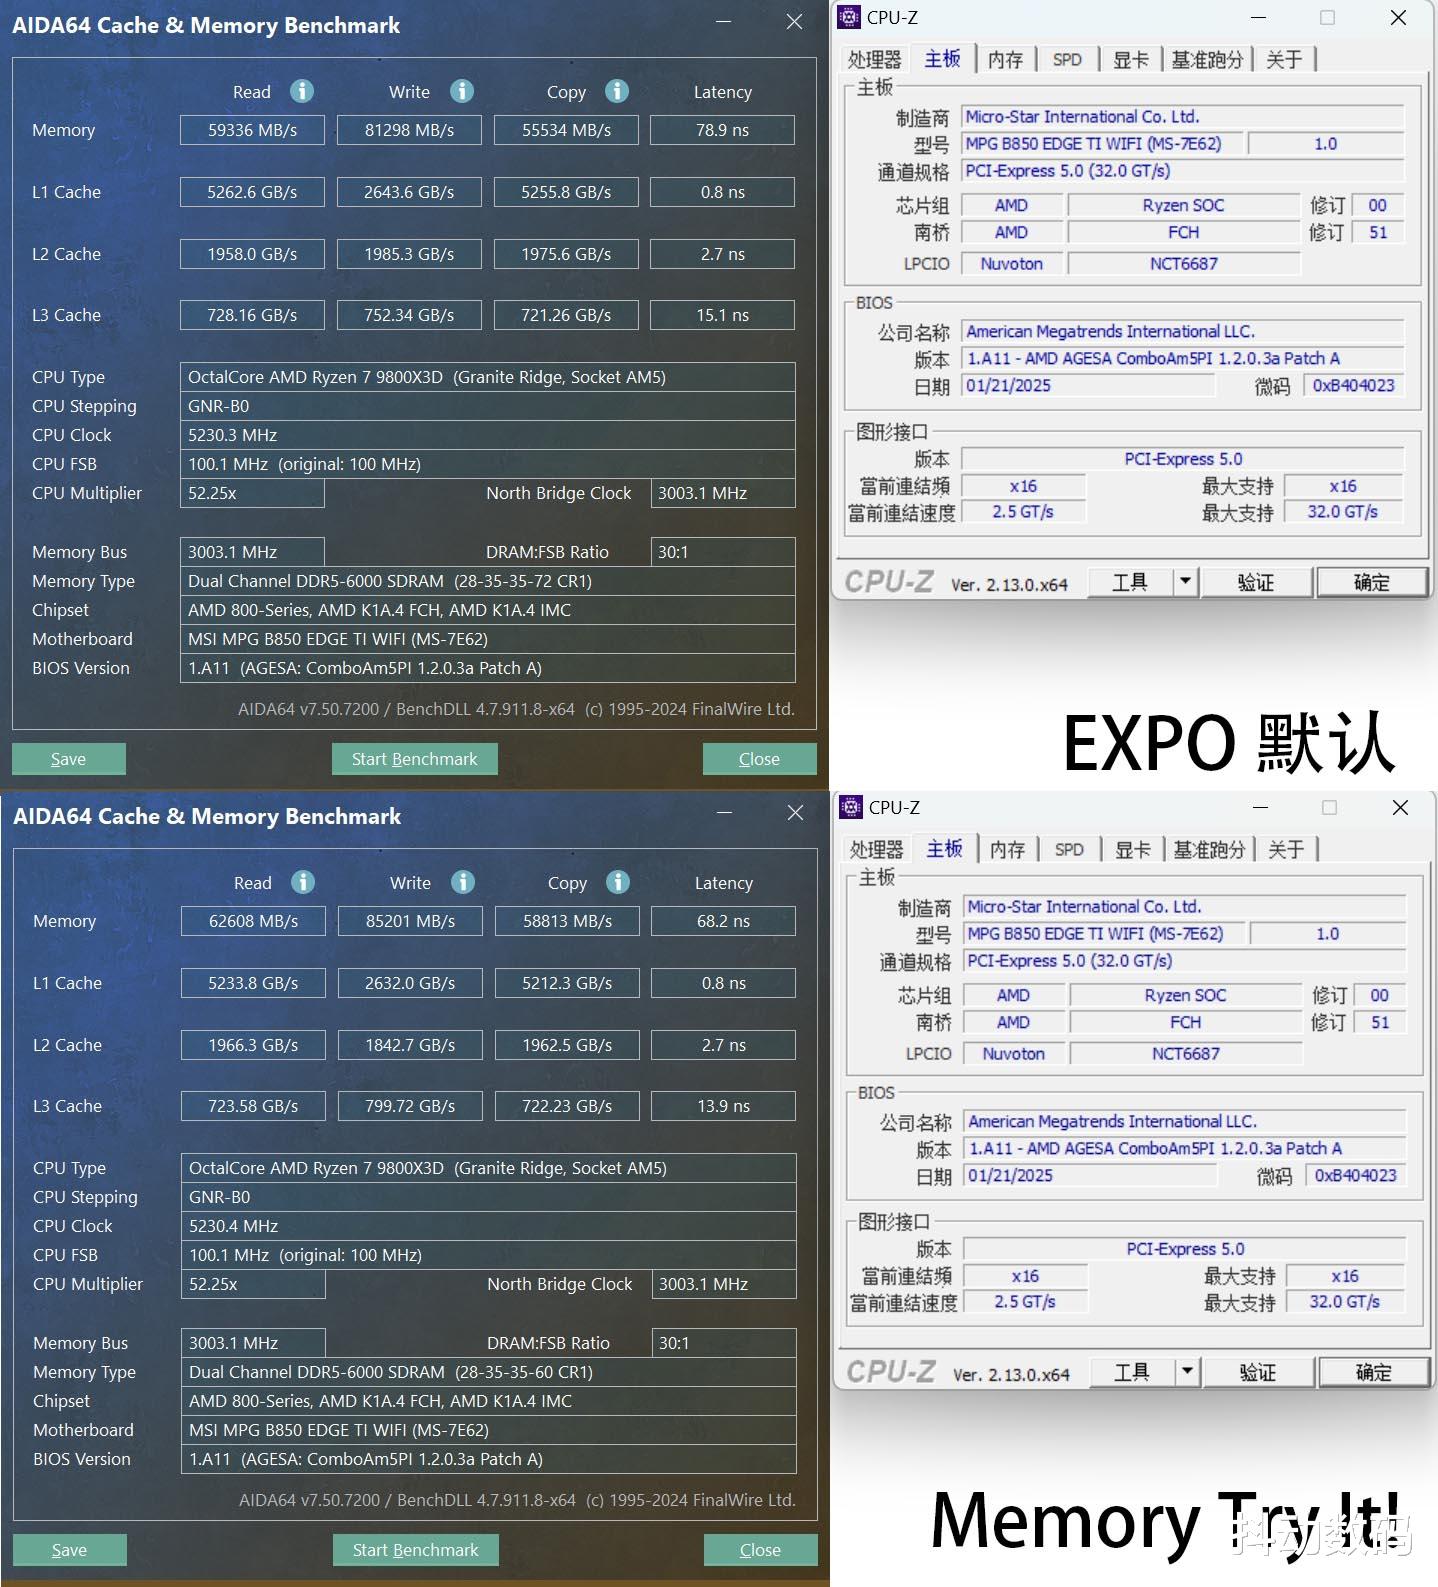Click L3 Cache latency 13.9 ns field
1438x1587 pixels.
point(723,1106)
